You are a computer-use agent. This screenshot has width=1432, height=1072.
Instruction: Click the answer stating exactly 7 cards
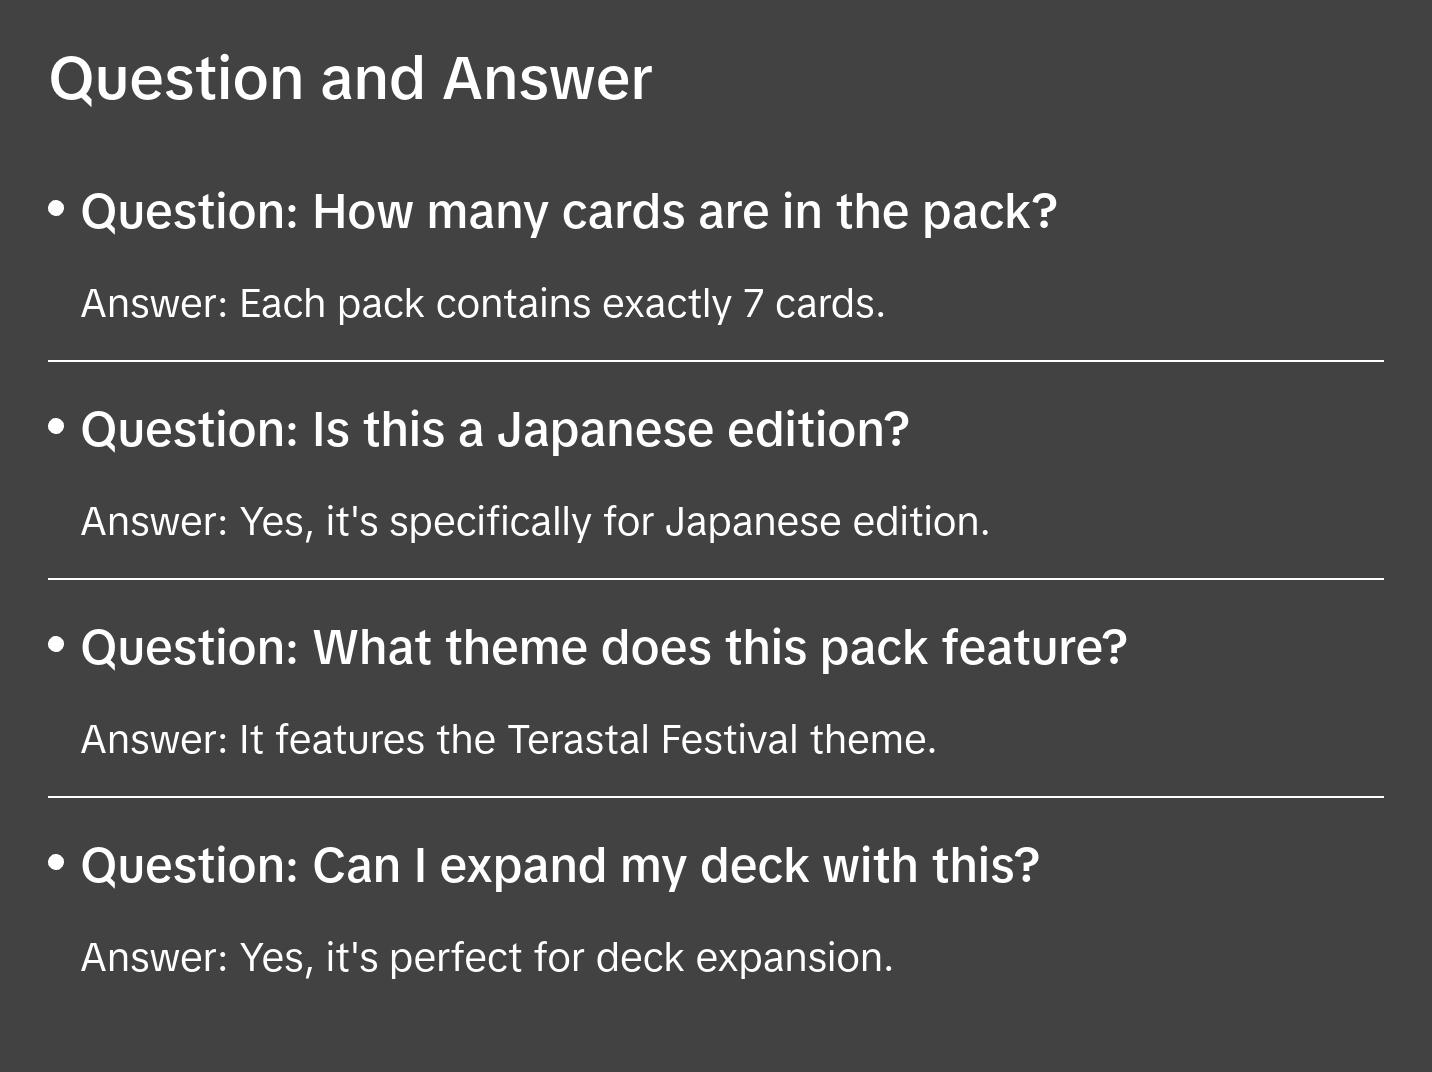[x=482, y=304]
